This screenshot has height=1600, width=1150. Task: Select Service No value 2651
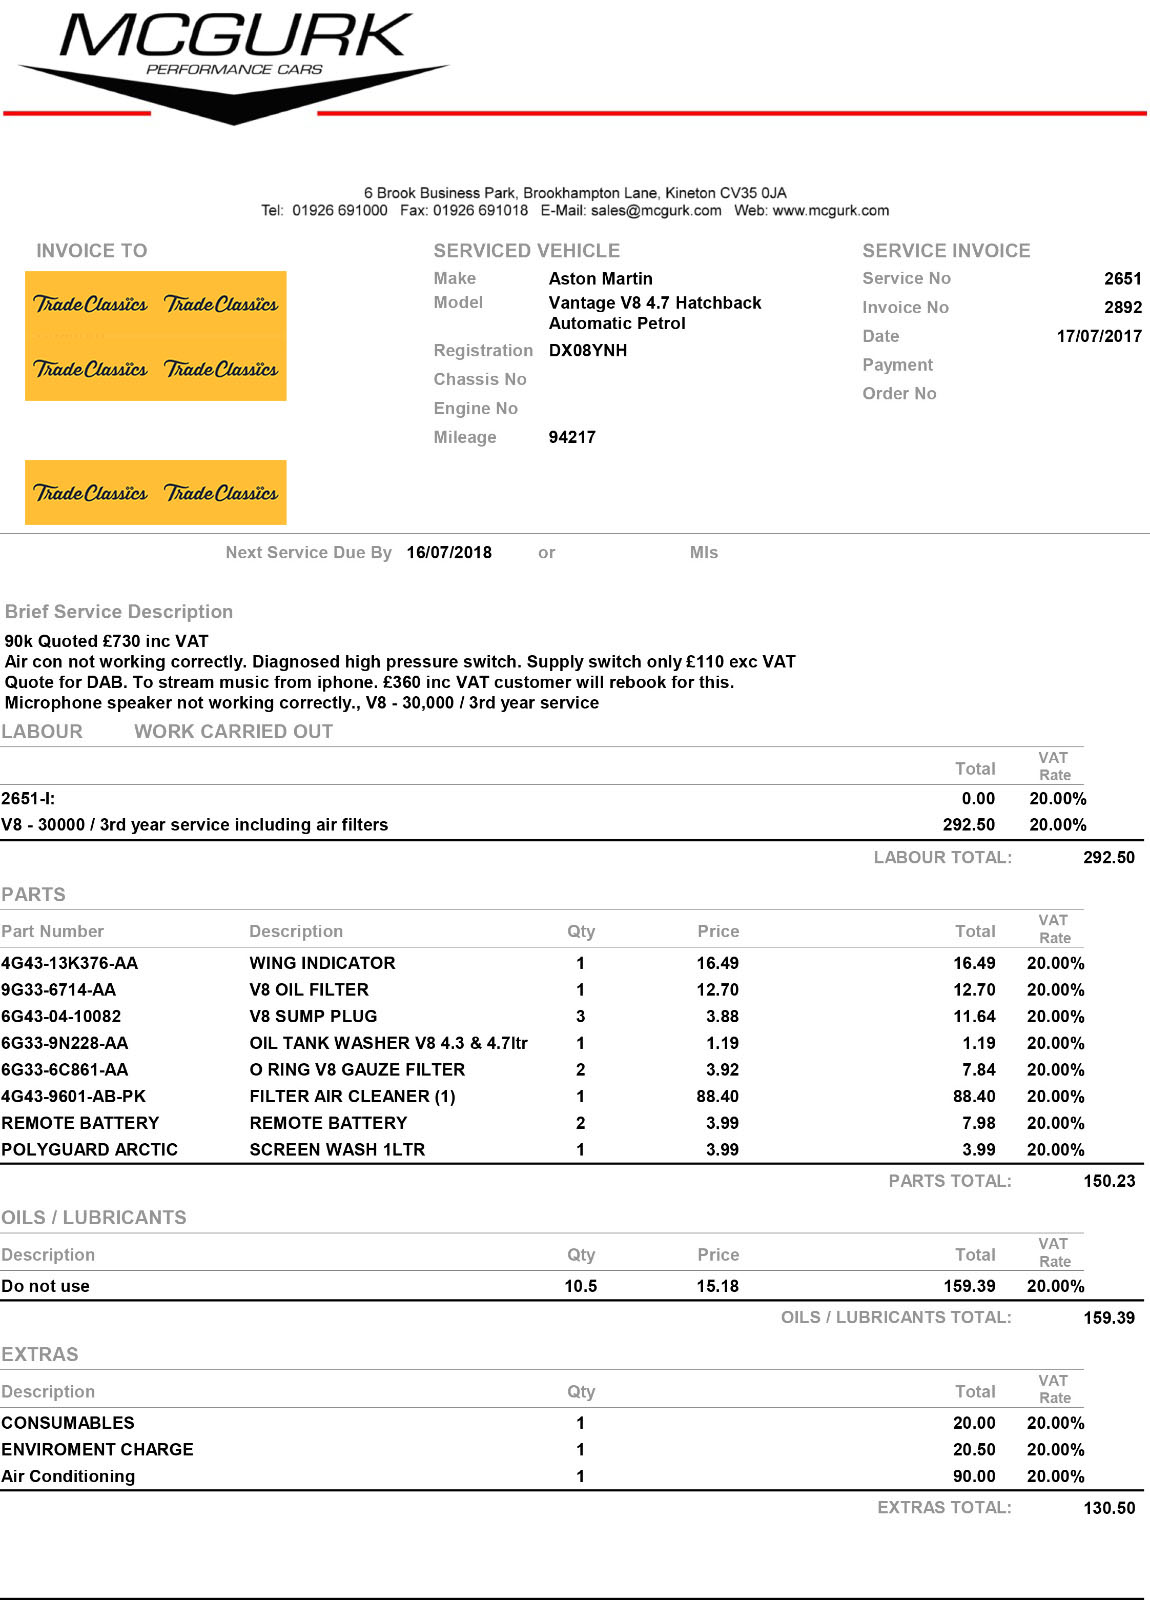pyautogui.click(x=1123, y=279)
